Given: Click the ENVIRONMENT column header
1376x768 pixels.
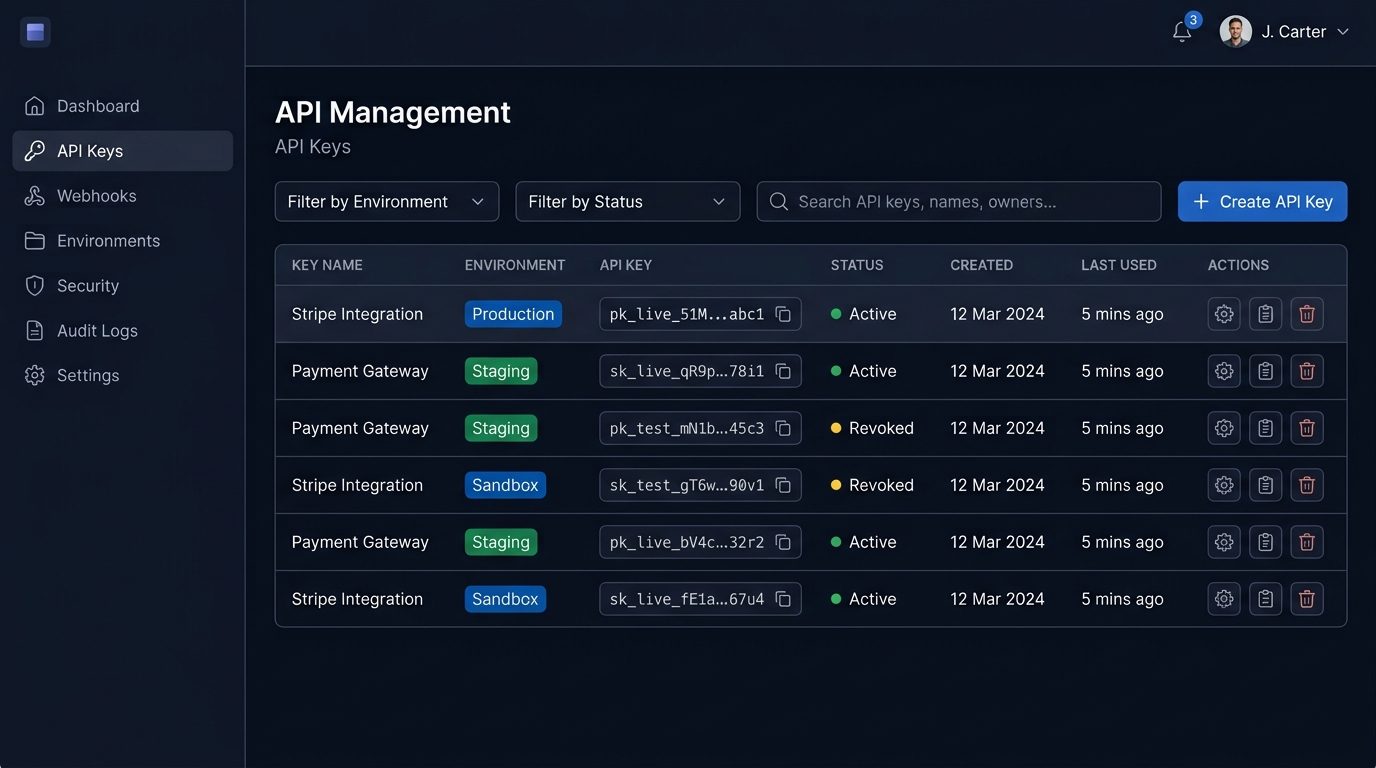Looking at the screenshot, I should click(515, 265).
